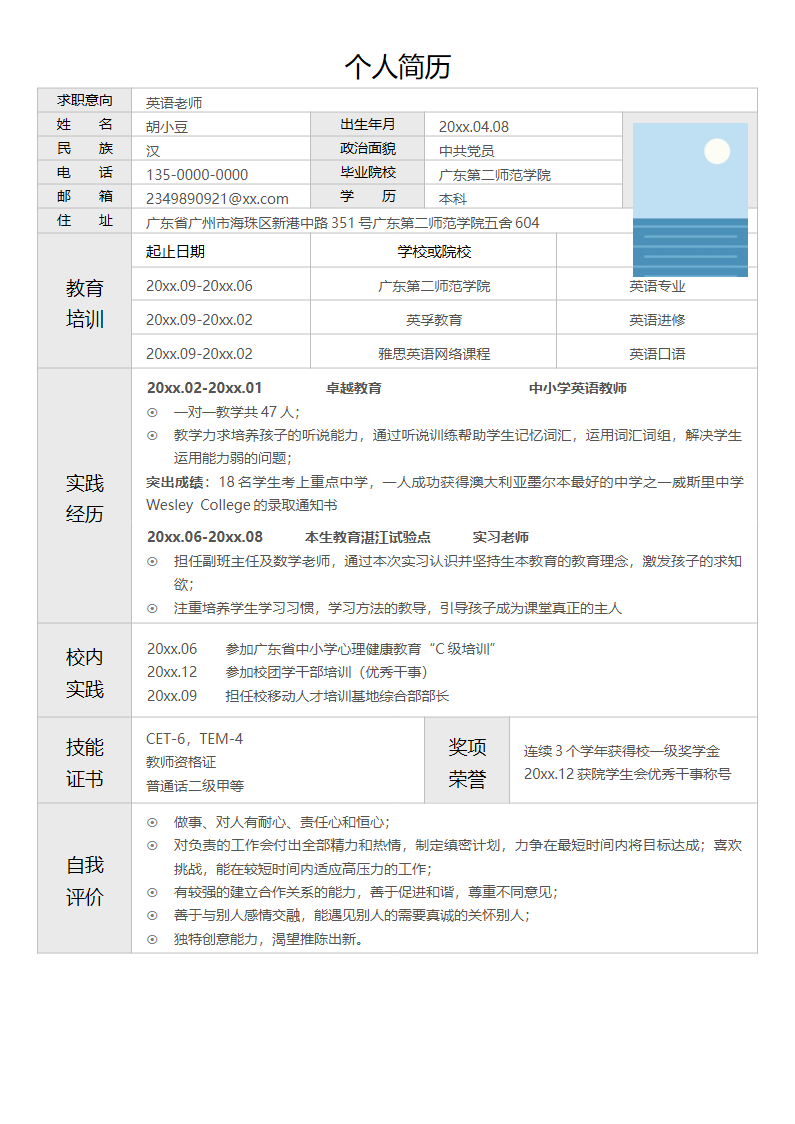
Task: Click the 毕业院校 label cell
Action: coord(368,173)
